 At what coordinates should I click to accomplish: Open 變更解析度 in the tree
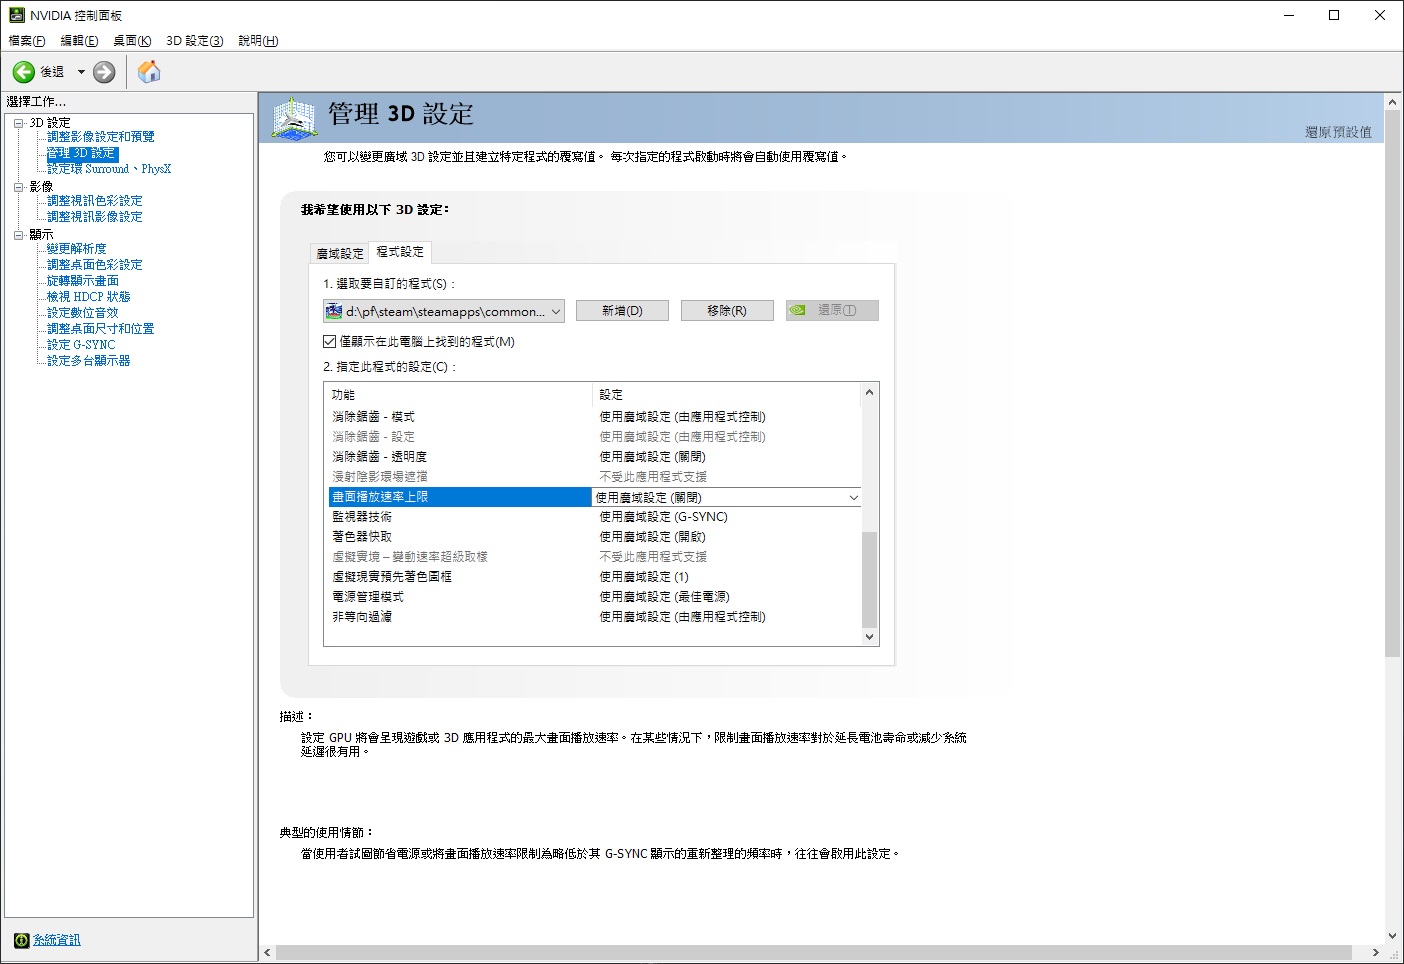point(77,249)
